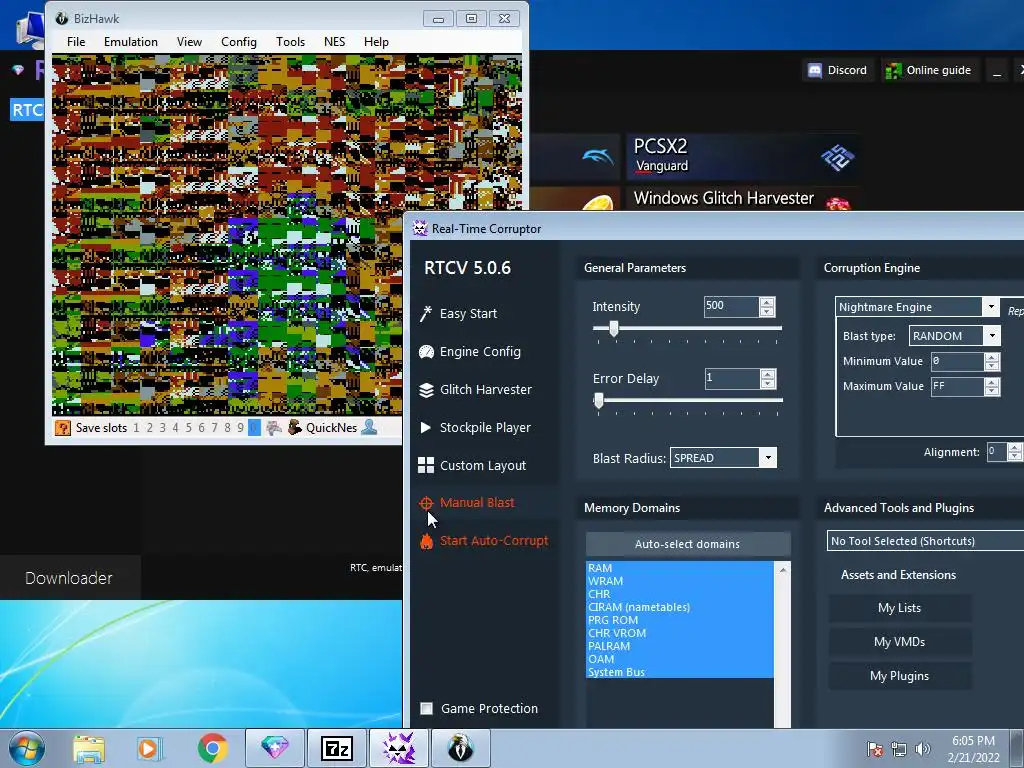This screenshot has height=768, width=1024.
Task: Click the Minimum Value stepper arrows
Action: pyautogui.click(x=992, y=361)
